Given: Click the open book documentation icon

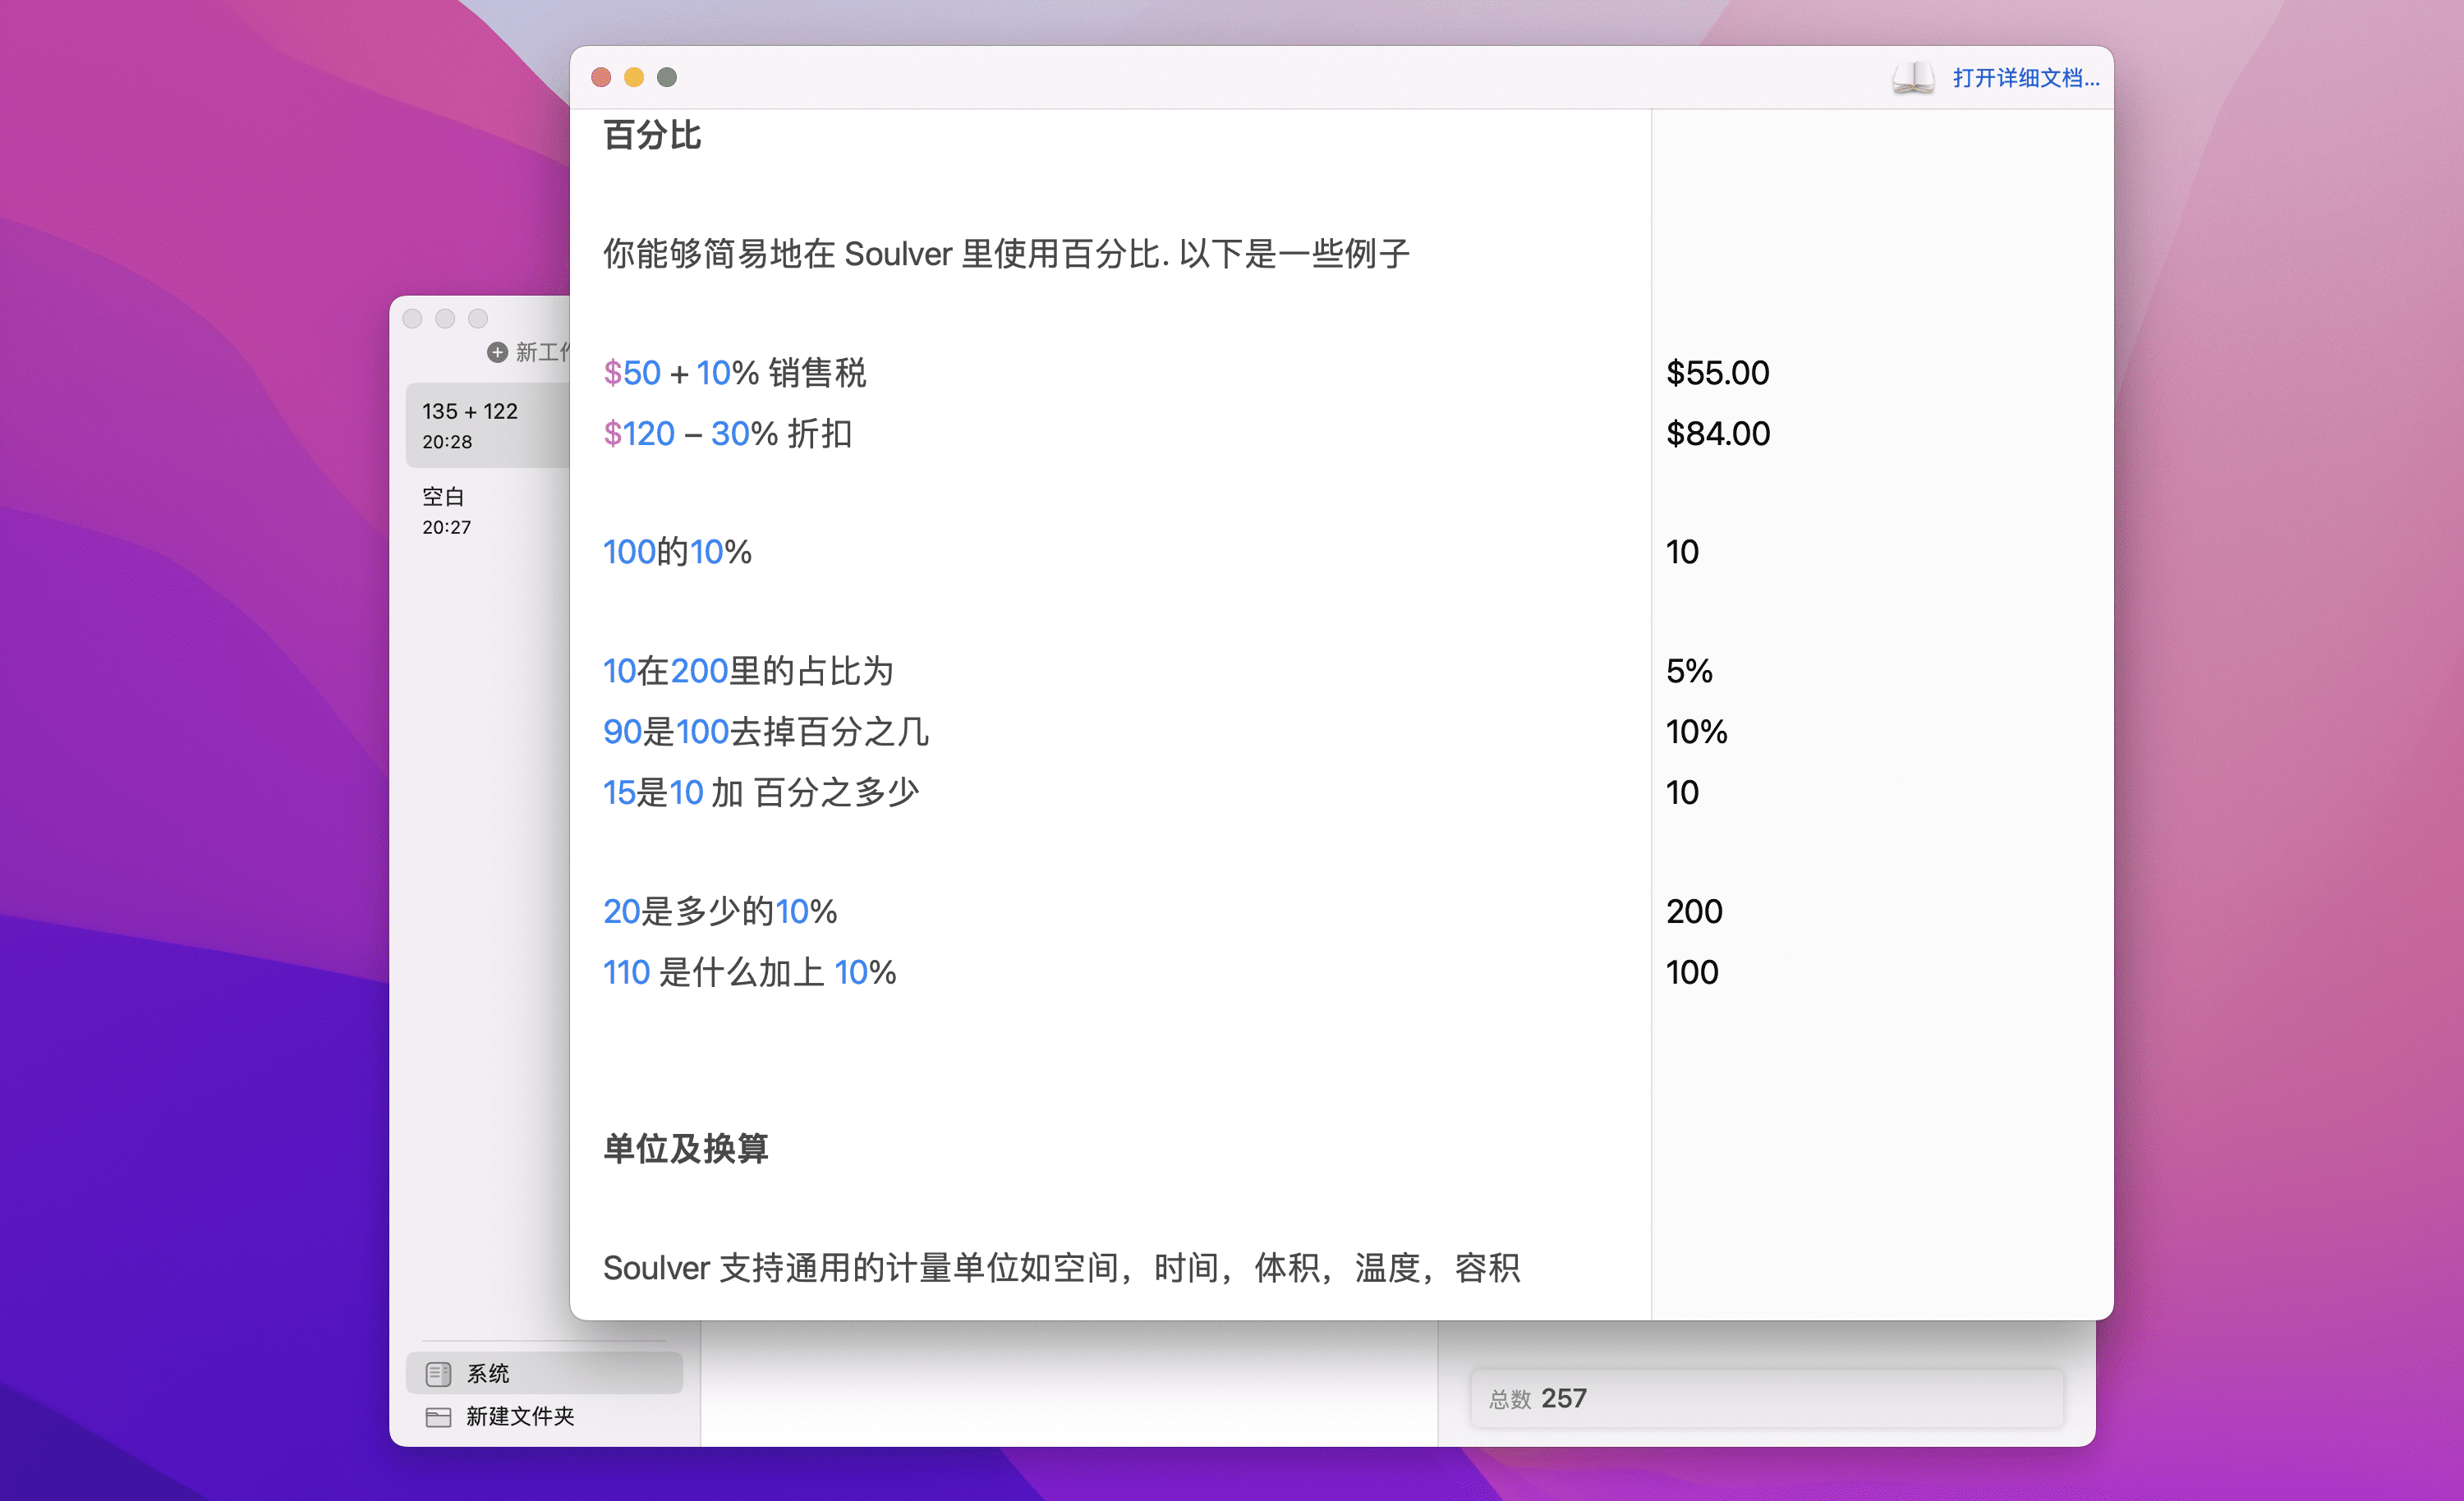Looking at the screenshot, I should click(x=1912, y=77).
